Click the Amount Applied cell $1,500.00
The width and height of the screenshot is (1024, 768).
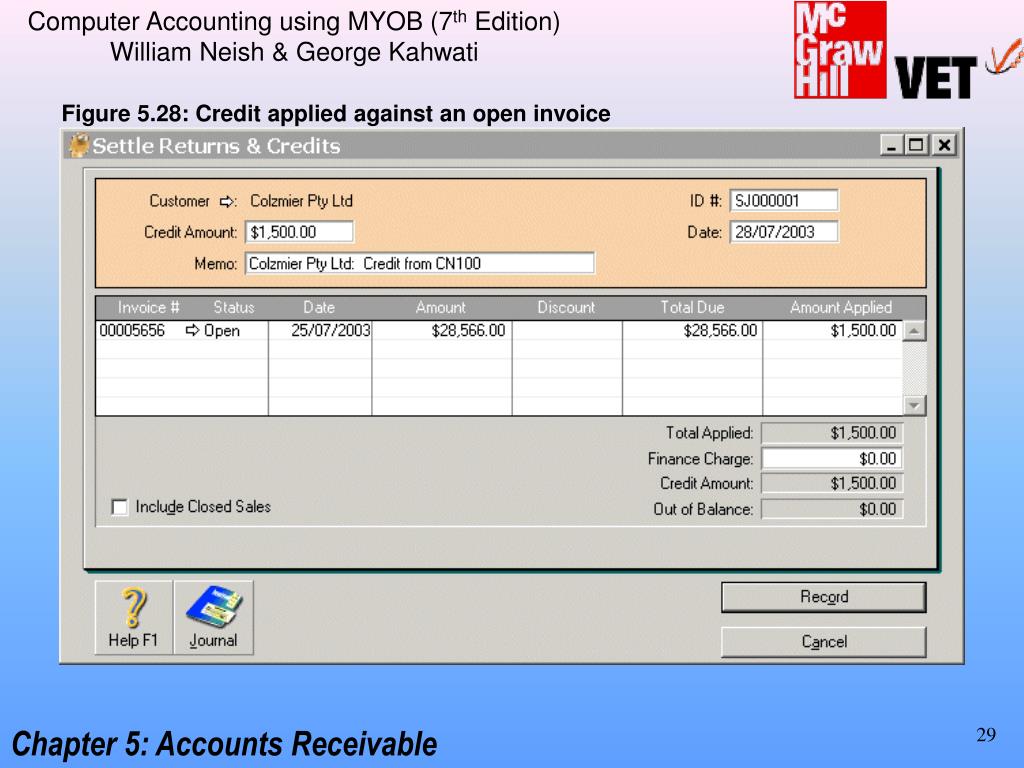pyautogui.click(x=833, y=330)
